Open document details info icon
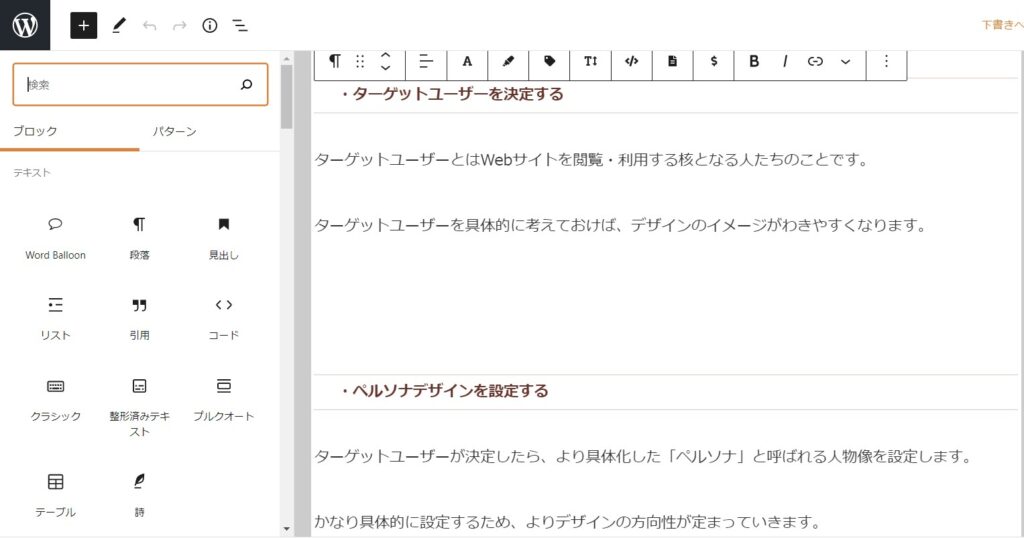Viewport: 1024px width, 538px height. tap(210, 25)
